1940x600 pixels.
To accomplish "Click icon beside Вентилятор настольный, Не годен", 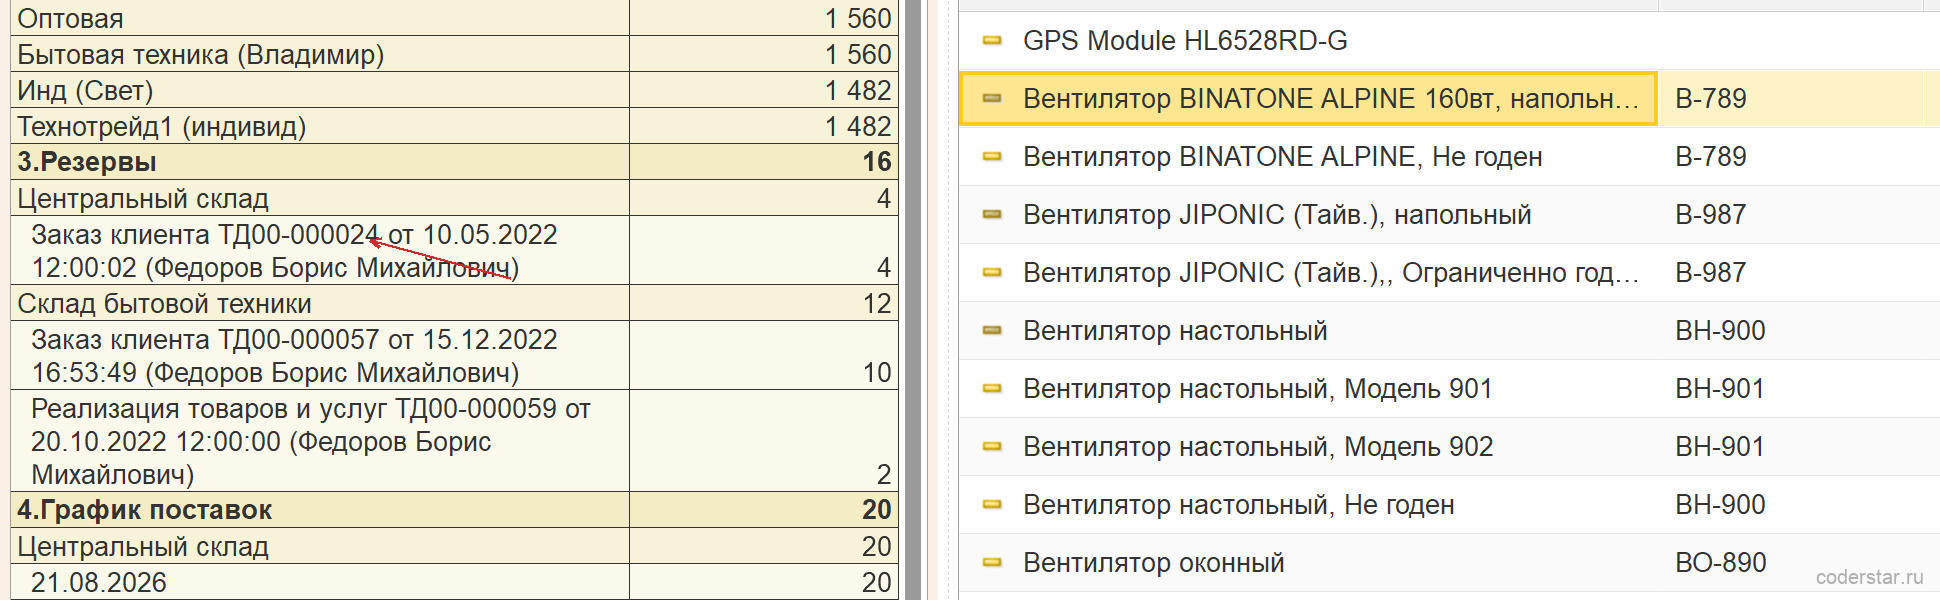I will tap(992, 505).
